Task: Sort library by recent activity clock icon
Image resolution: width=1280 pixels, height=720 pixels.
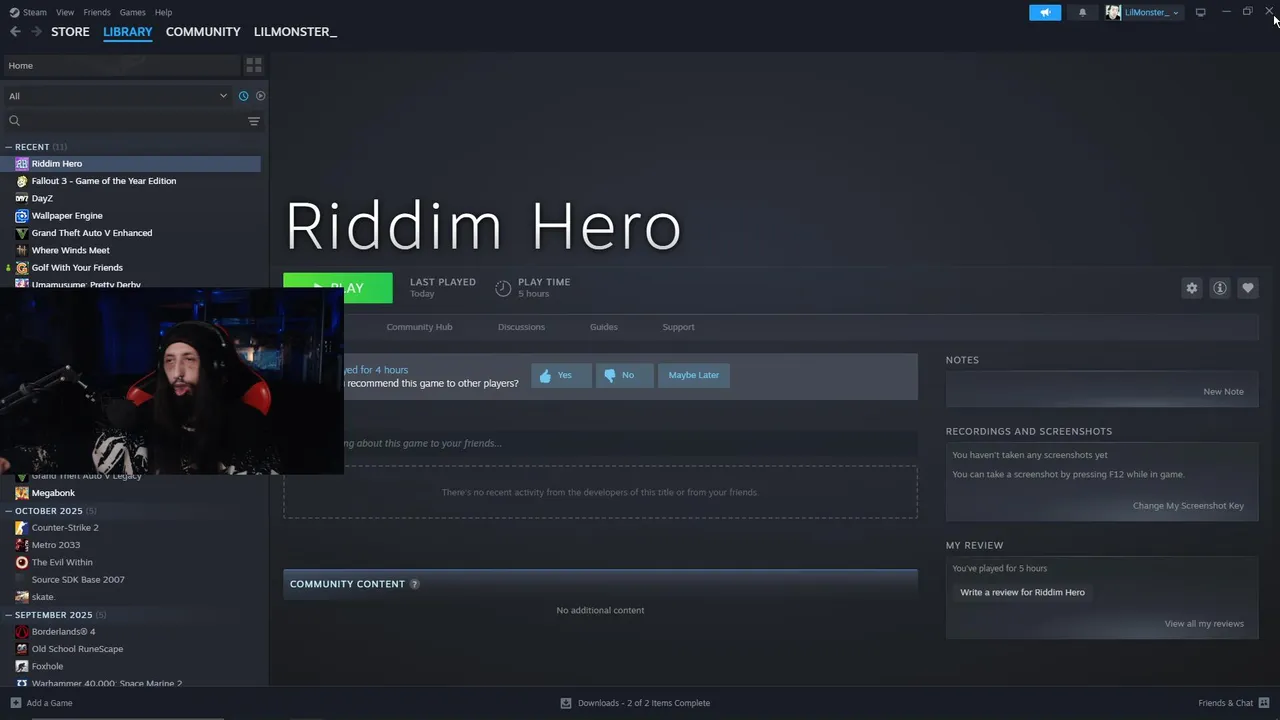Action: click(x=243, y=96)
